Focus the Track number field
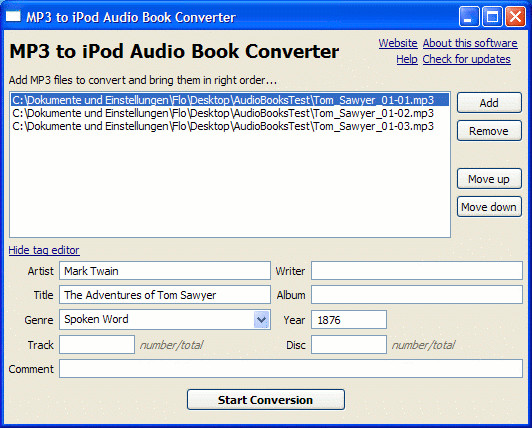 (97, 345)
